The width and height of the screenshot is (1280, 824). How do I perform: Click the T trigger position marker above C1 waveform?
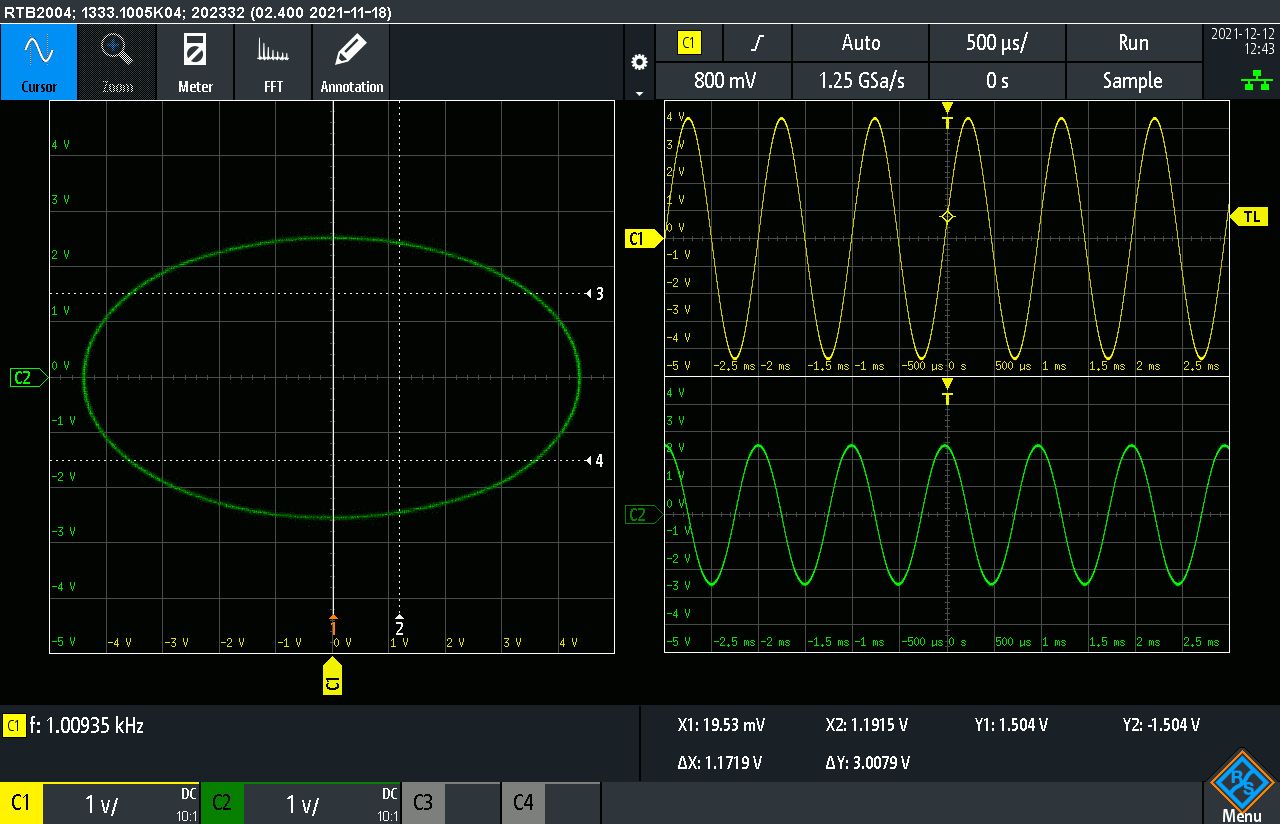(947, 115)
